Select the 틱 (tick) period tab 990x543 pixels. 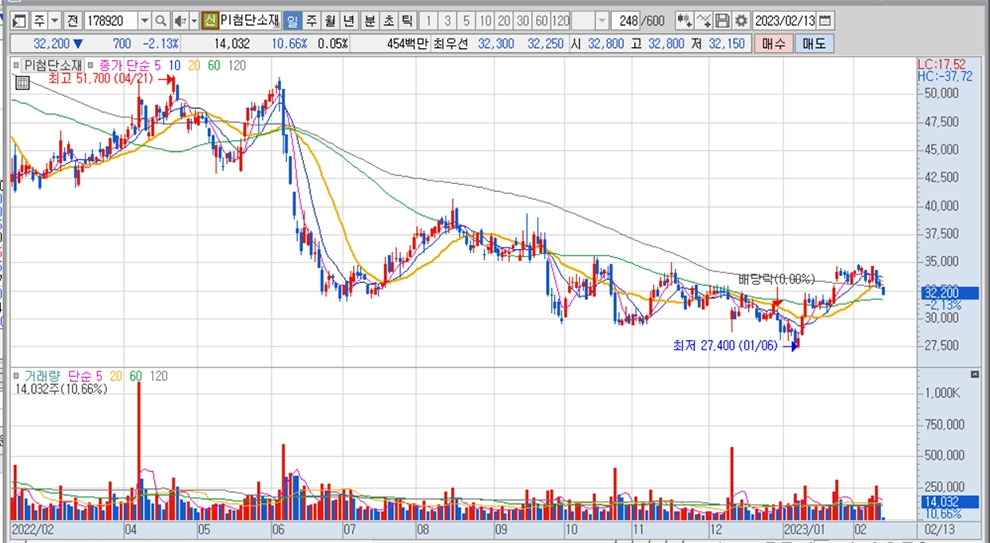point(407,21)
